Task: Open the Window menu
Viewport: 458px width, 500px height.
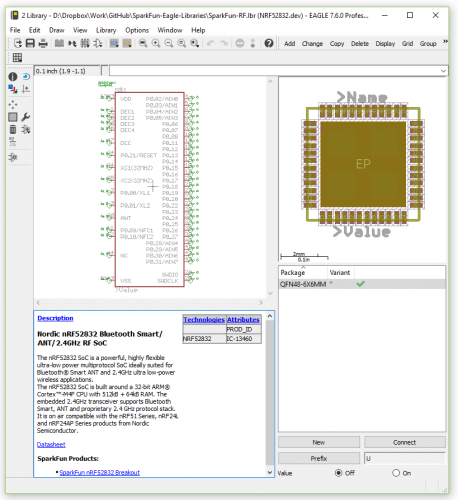Action: click(x=170, y=30)
